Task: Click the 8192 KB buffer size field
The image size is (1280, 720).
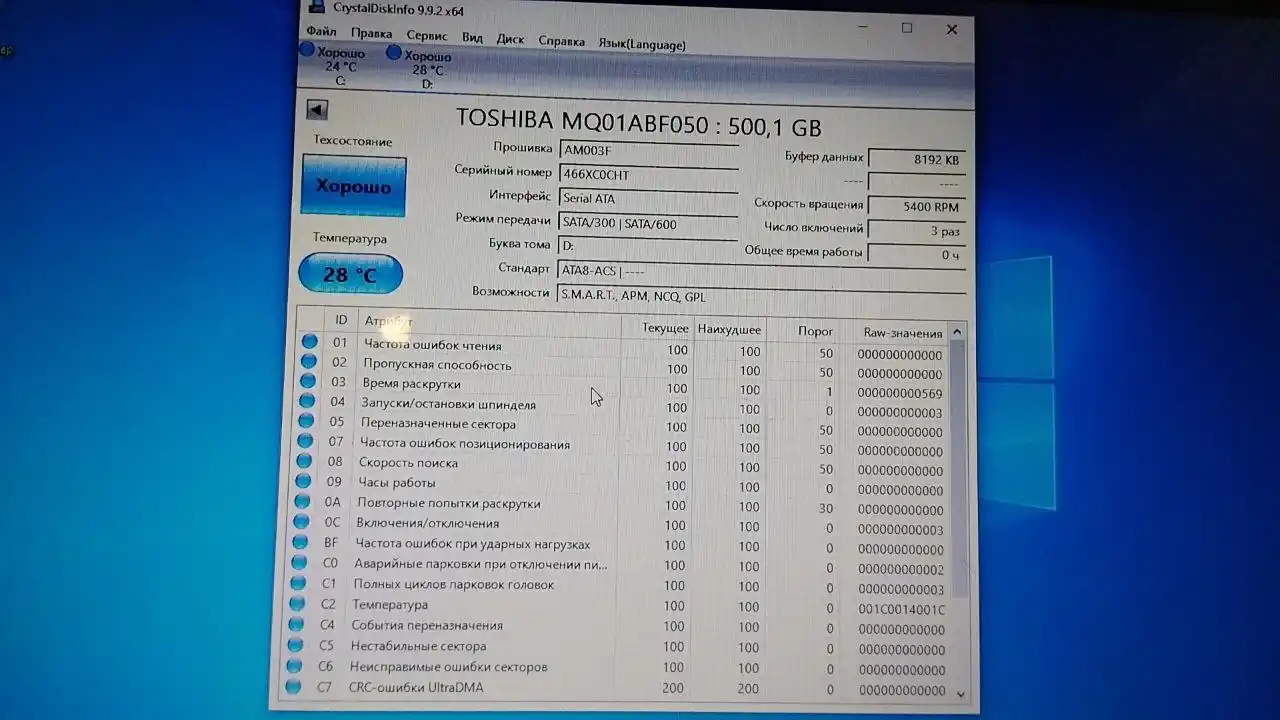Action: point(916,159)
